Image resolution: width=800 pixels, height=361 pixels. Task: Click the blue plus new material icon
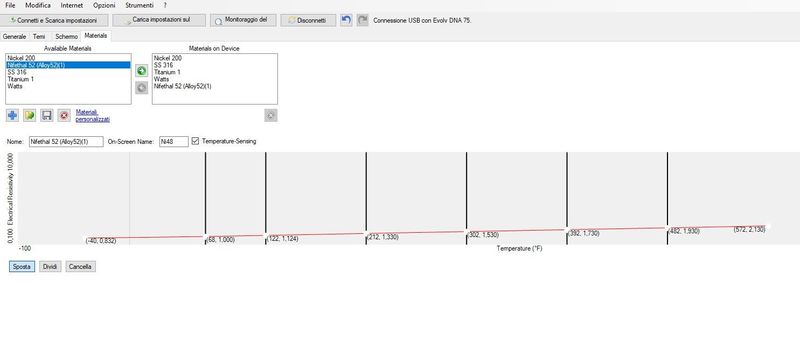coord(12,115)
